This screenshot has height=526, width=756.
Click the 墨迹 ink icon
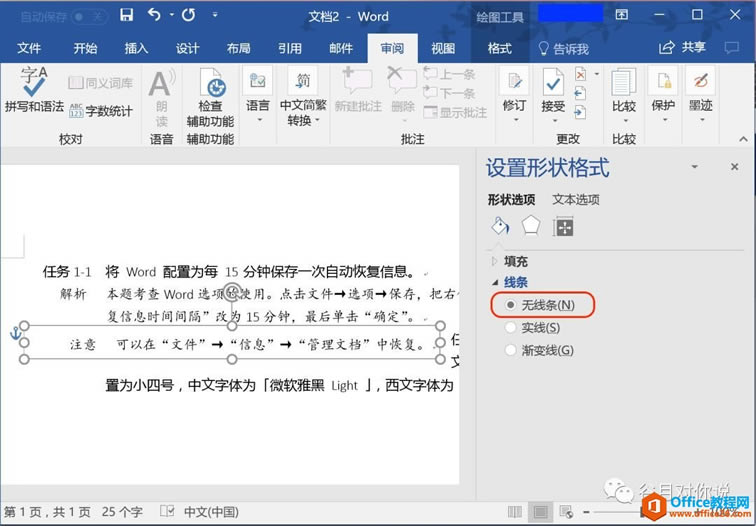[x=701, y=82]
